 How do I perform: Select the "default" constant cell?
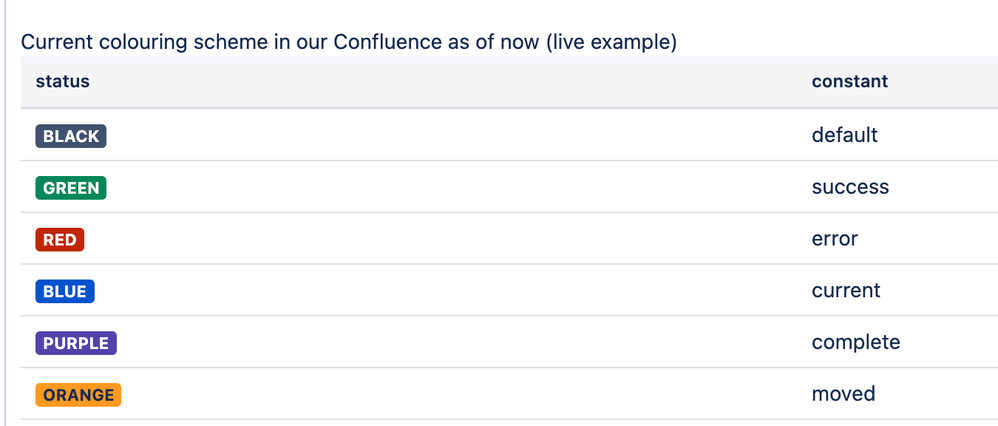[x=845, y=135]
